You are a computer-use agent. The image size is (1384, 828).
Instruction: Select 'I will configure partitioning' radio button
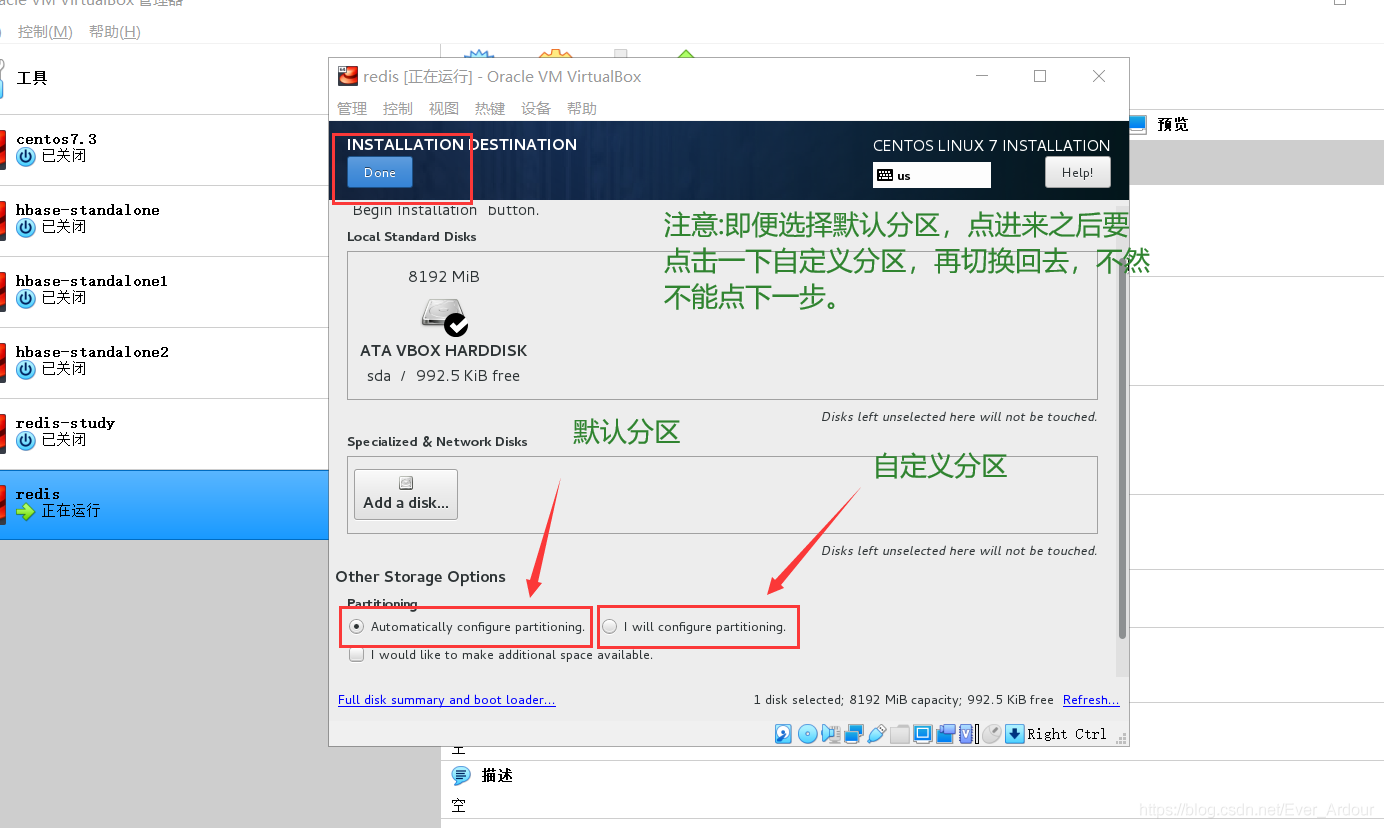(x=609, y=627)
